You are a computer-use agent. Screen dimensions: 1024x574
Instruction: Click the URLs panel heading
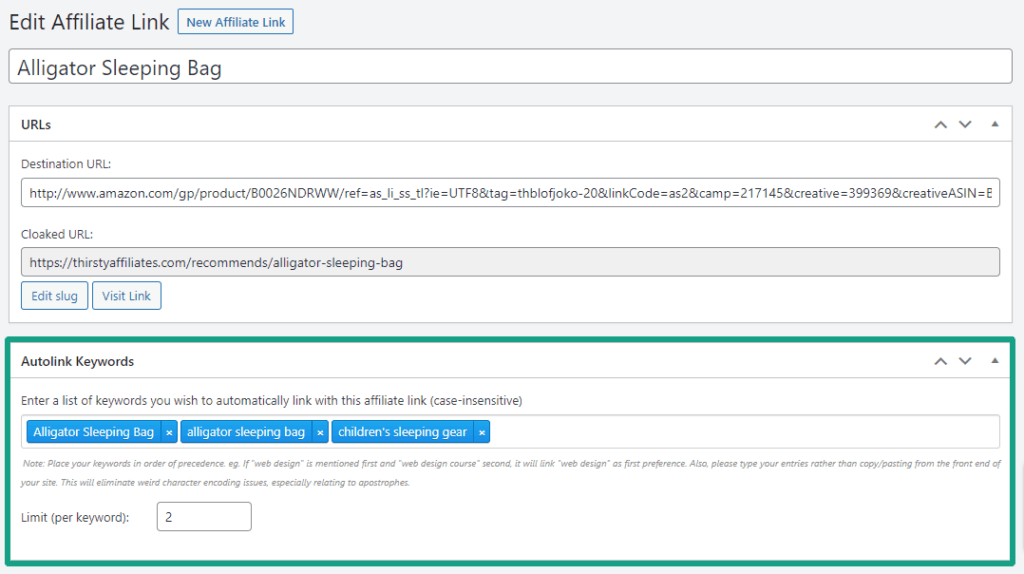coord(36,125)
